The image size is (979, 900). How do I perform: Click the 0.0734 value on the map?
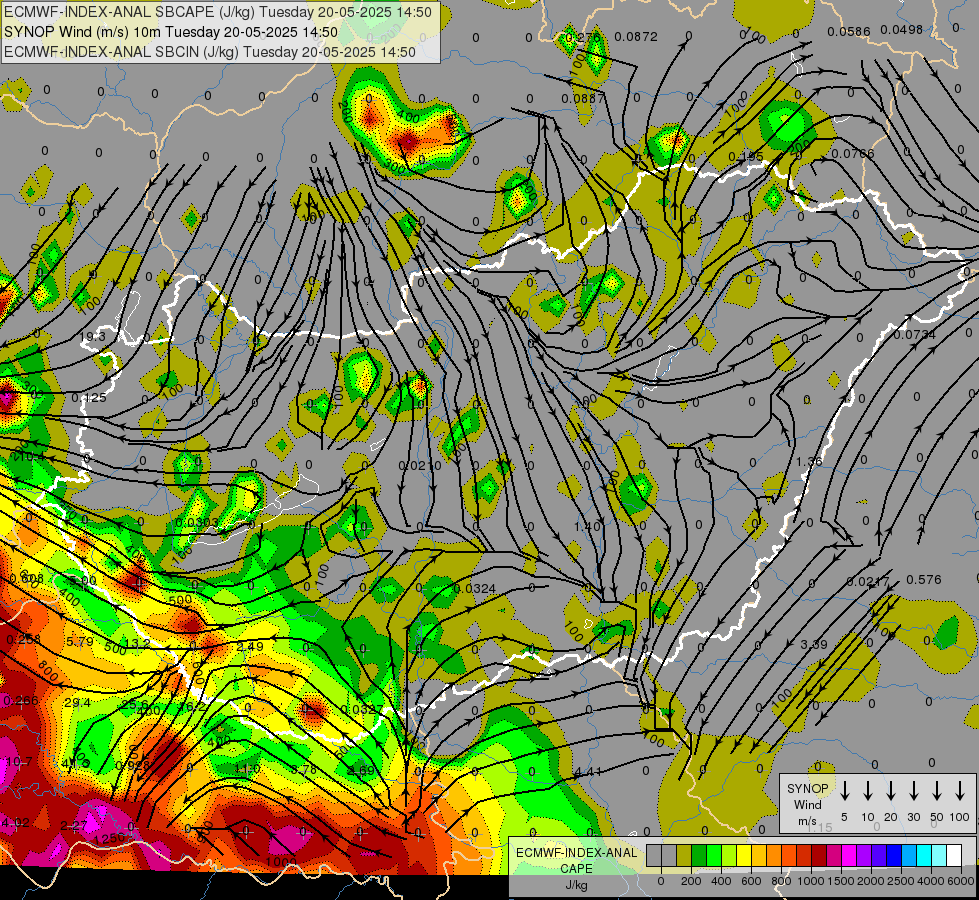coord(915,335)
